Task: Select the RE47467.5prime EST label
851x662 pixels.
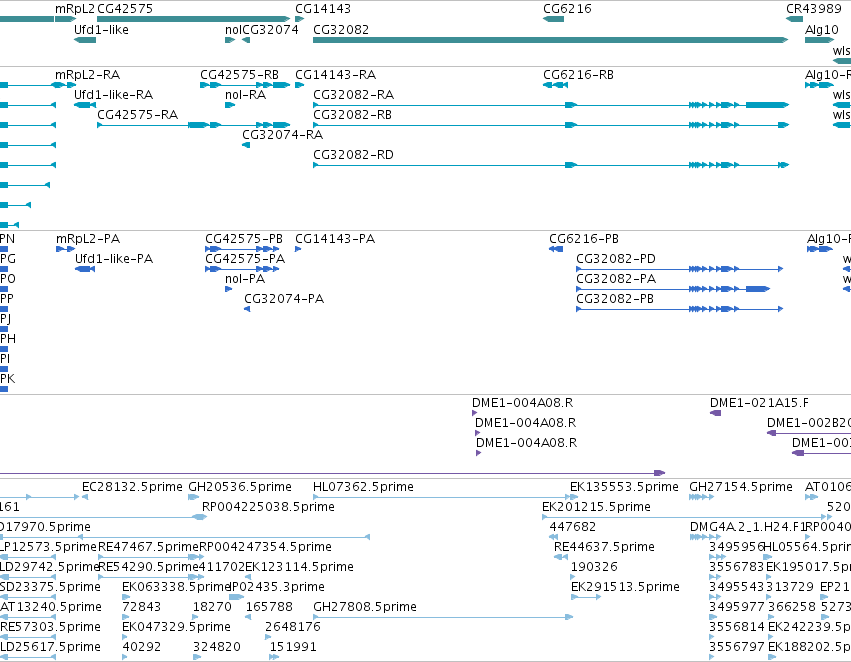Action: 148,547
